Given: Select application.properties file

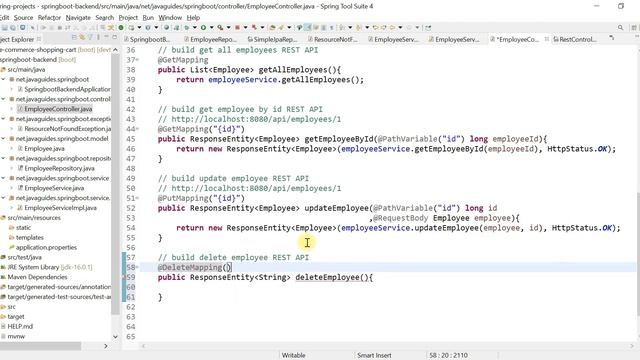Looking at the screenshot, I should click(46, 247).
